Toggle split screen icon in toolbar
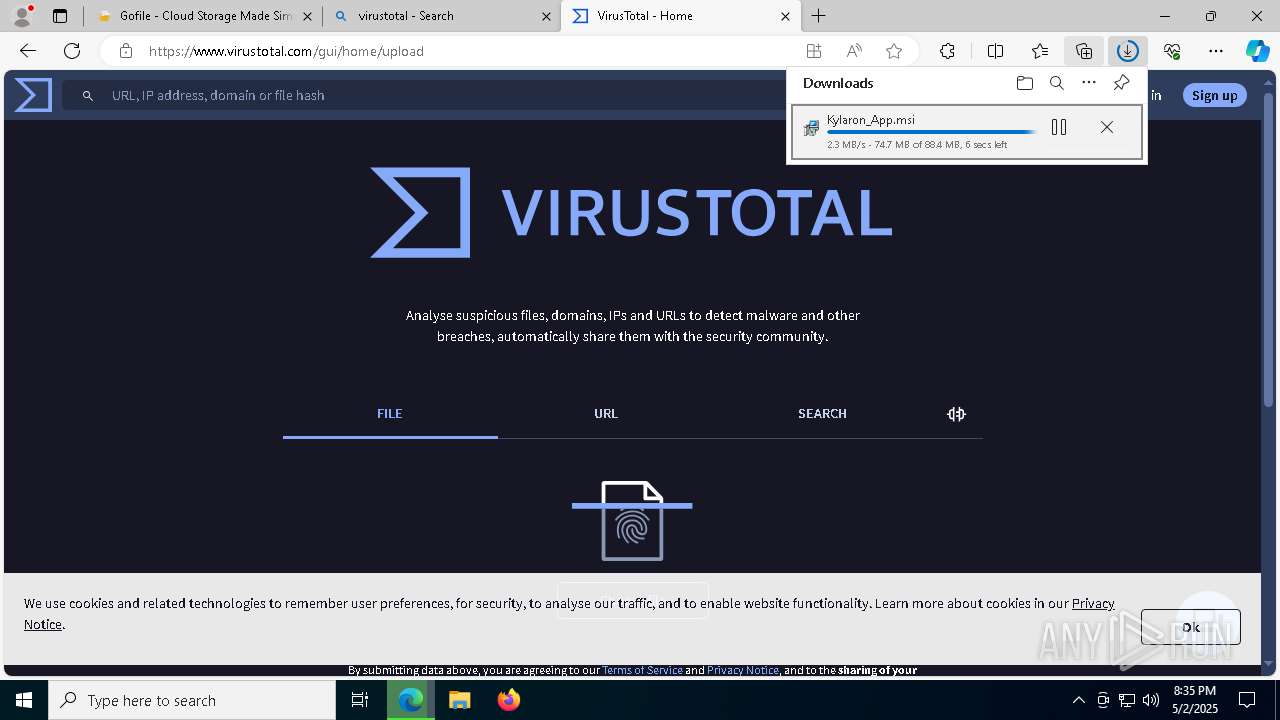 995,51
